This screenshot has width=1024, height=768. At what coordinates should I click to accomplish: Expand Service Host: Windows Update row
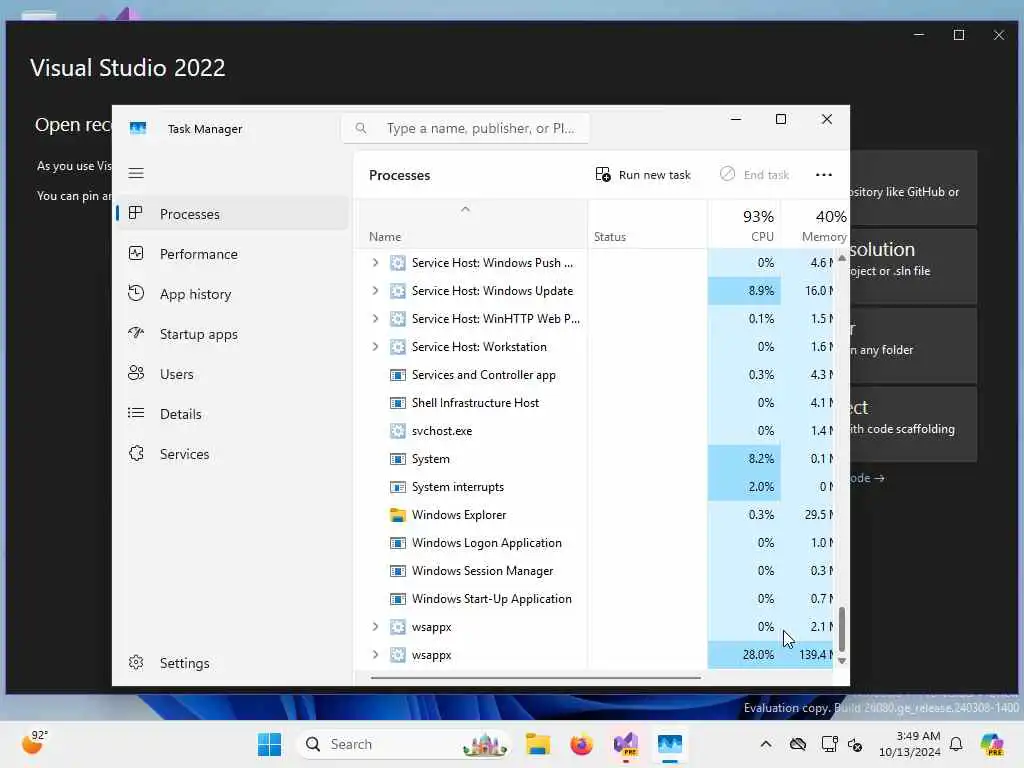click(x=375, y=291)
